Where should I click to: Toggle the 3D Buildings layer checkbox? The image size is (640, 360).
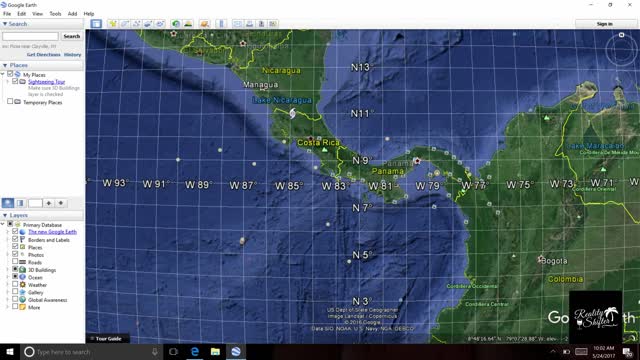tap(15, 269)
